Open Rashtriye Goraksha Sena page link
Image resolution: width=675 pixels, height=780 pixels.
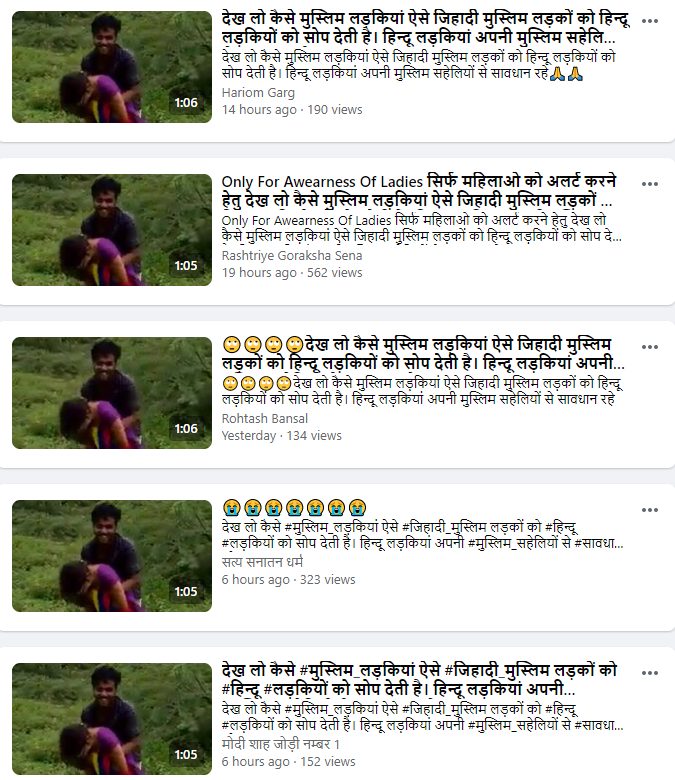pos(292,256)
